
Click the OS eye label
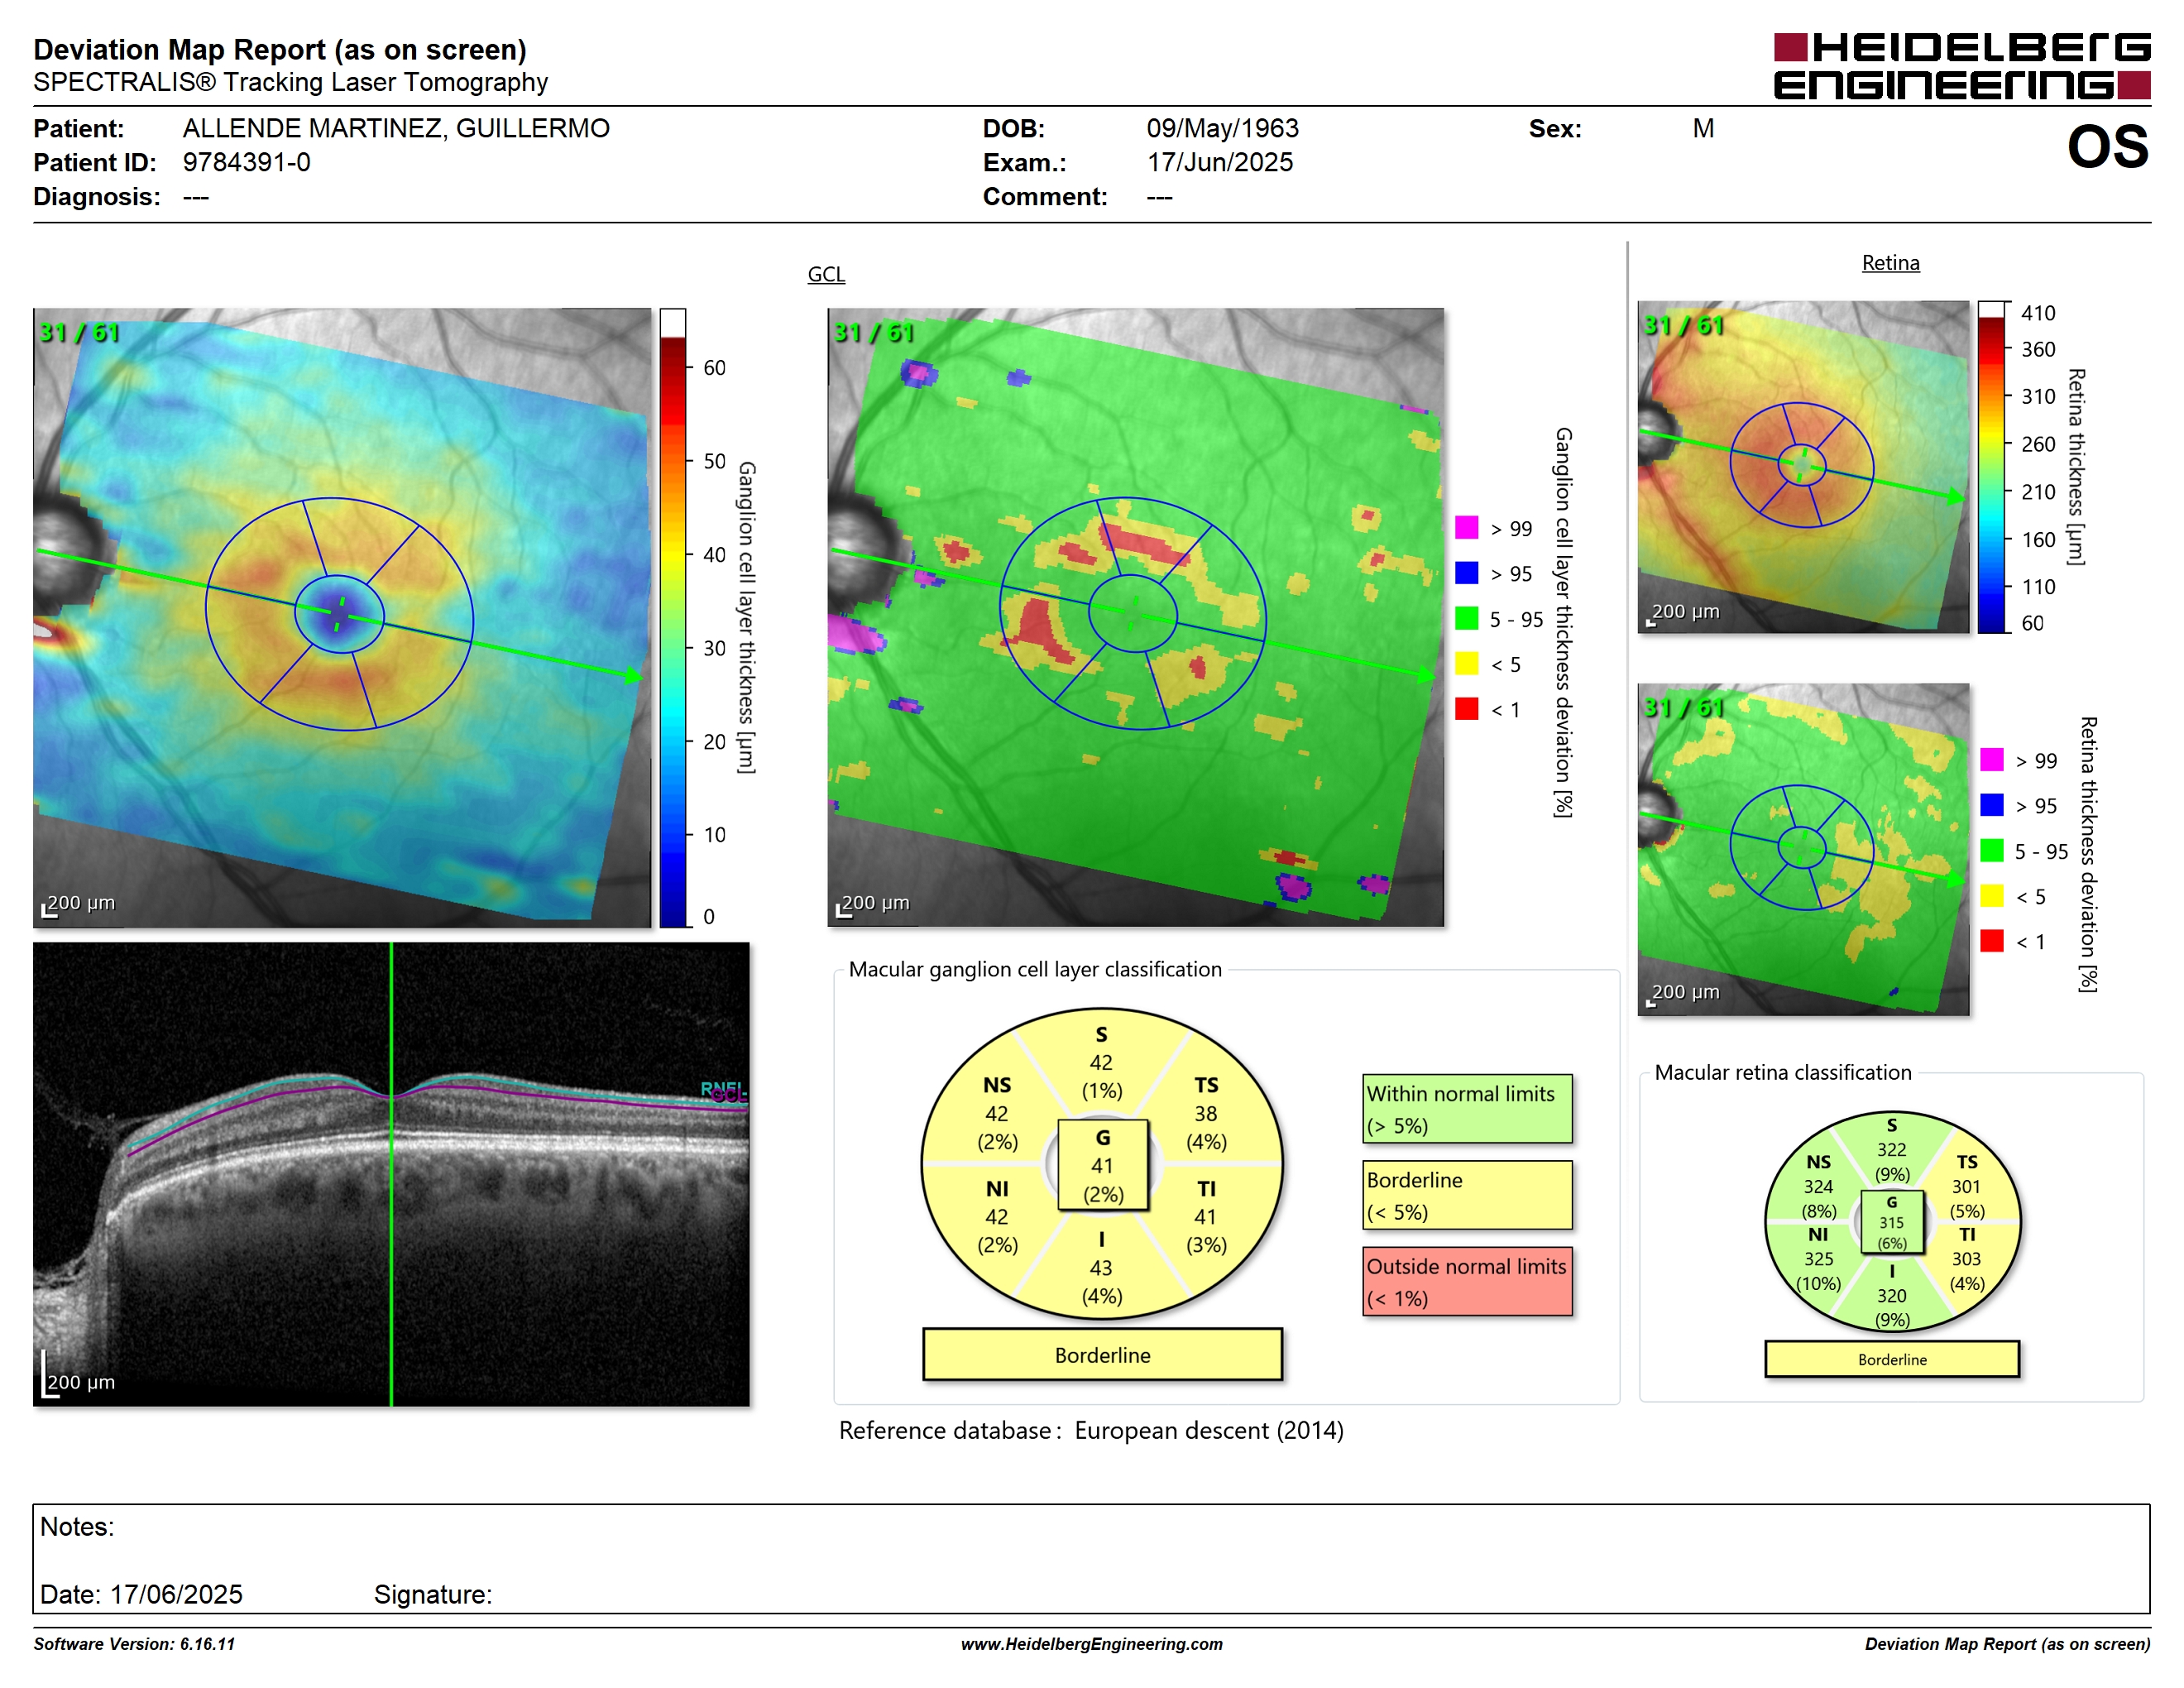pyautogui.click(x=2107, y=147)
